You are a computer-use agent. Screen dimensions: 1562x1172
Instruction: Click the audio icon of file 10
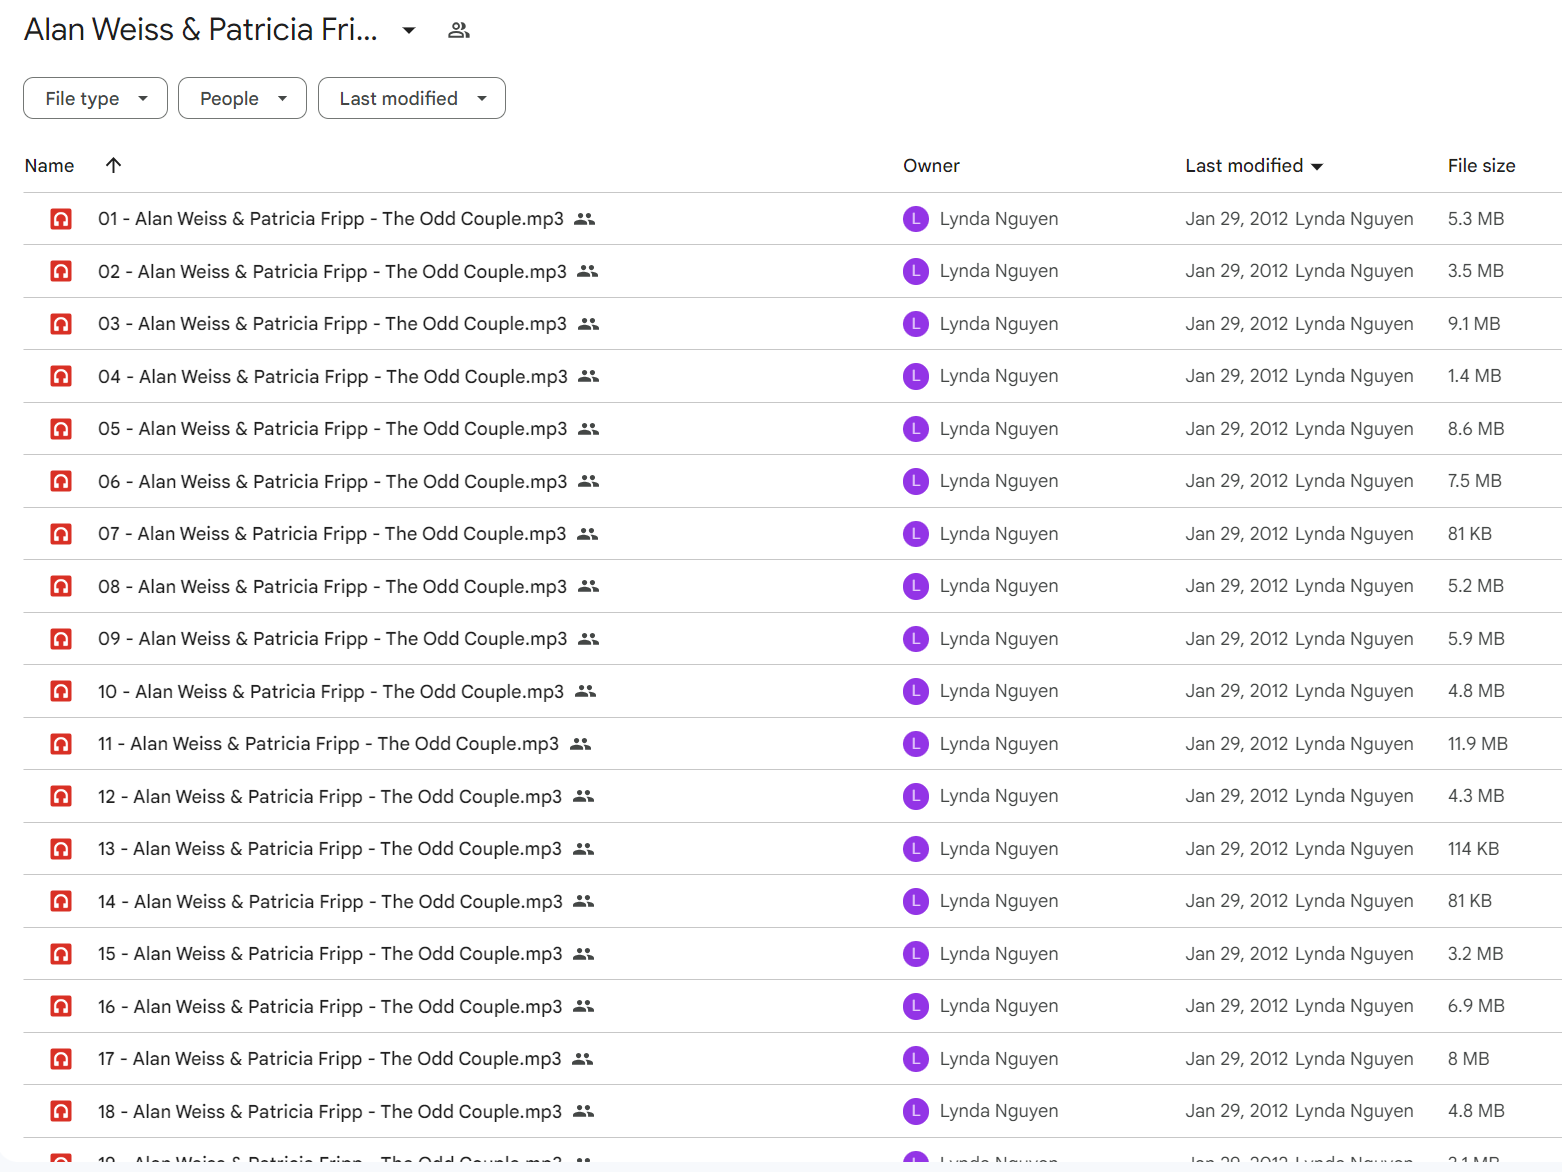click(x=61, y=691)
